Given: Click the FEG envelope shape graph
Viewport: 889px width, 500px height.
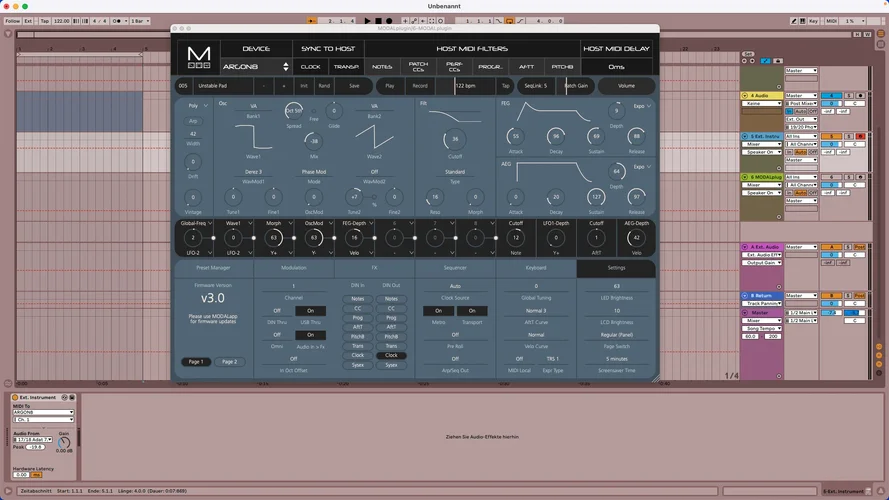Looking at the screenshot, I should (553, 113).
